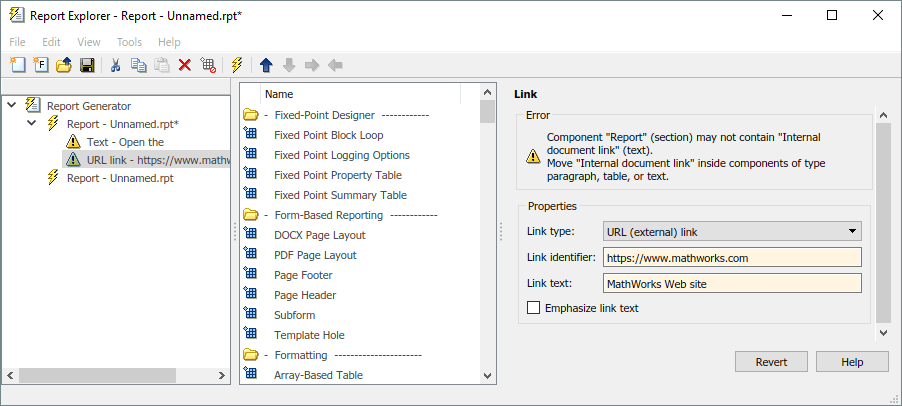This screenshot has height=406, width=902.
Task: Create a new report with toolbar icon
Action: 17,65
